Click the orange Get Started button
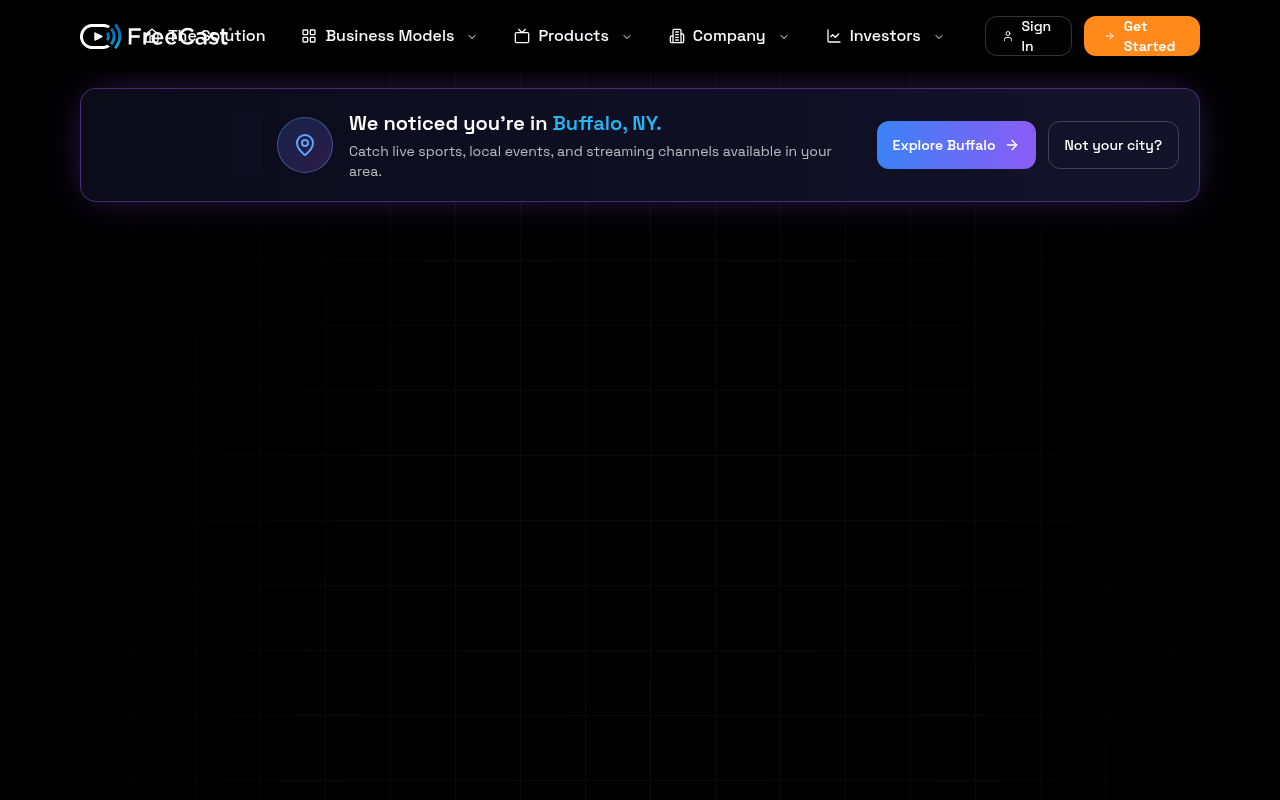The image size is (1280, 800). click(1142, 36)
